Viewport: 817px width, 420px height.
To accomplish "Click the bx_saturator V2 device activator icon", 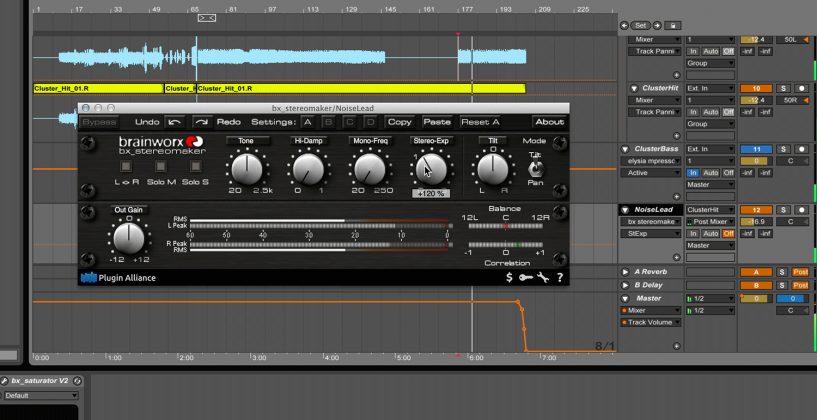I will pos(4,381).
